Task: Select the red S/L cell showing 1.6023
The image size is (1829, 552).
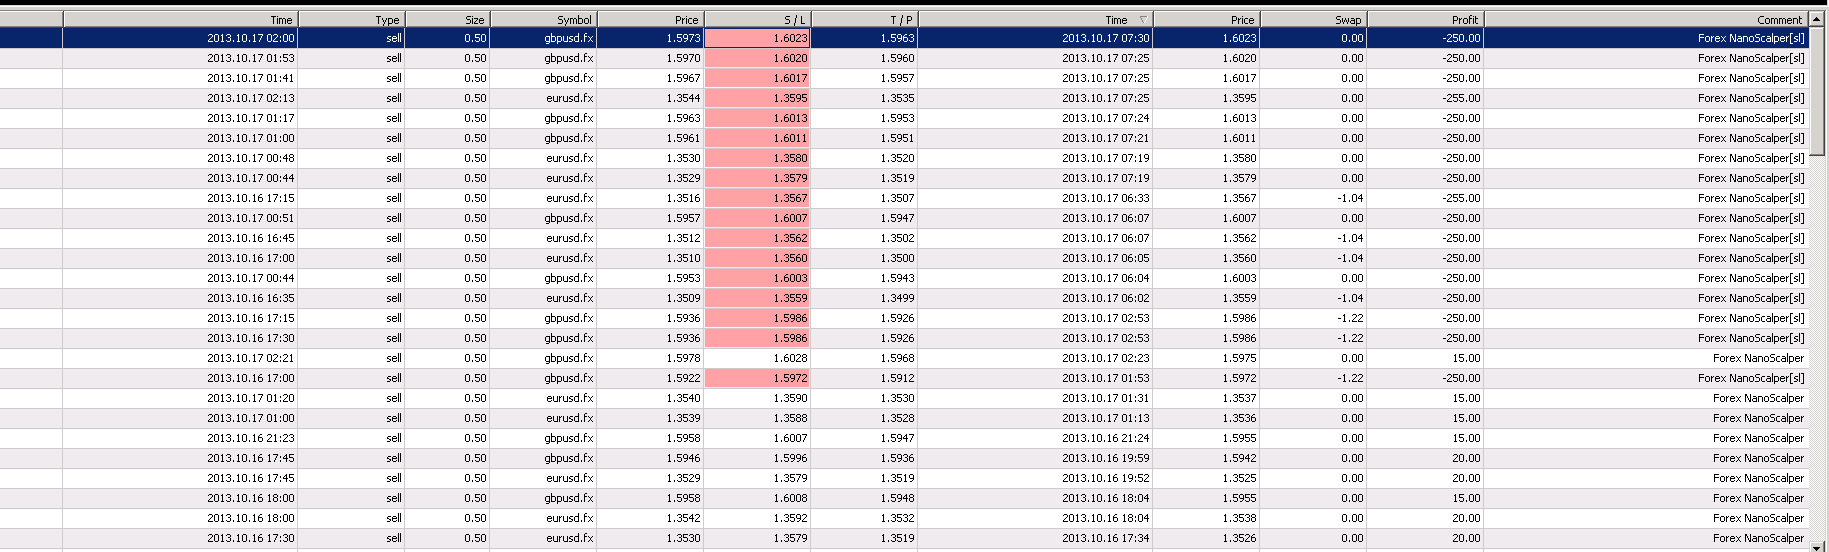Action: coord(757,38)
